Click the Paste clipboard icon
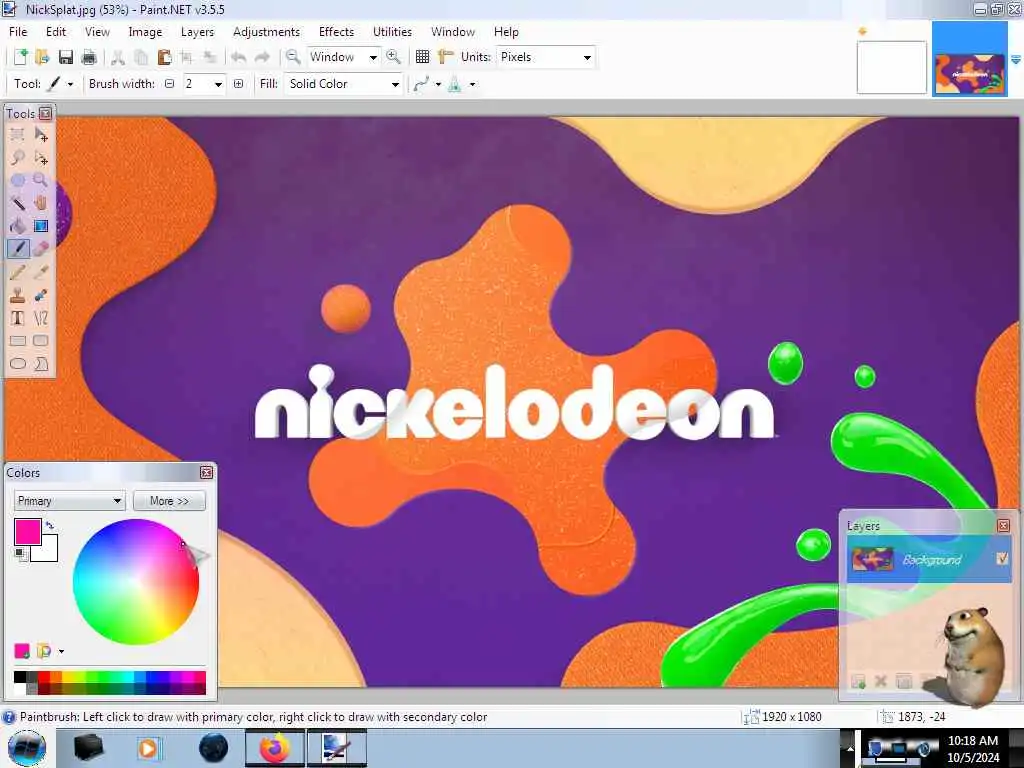 coord(165,57)
